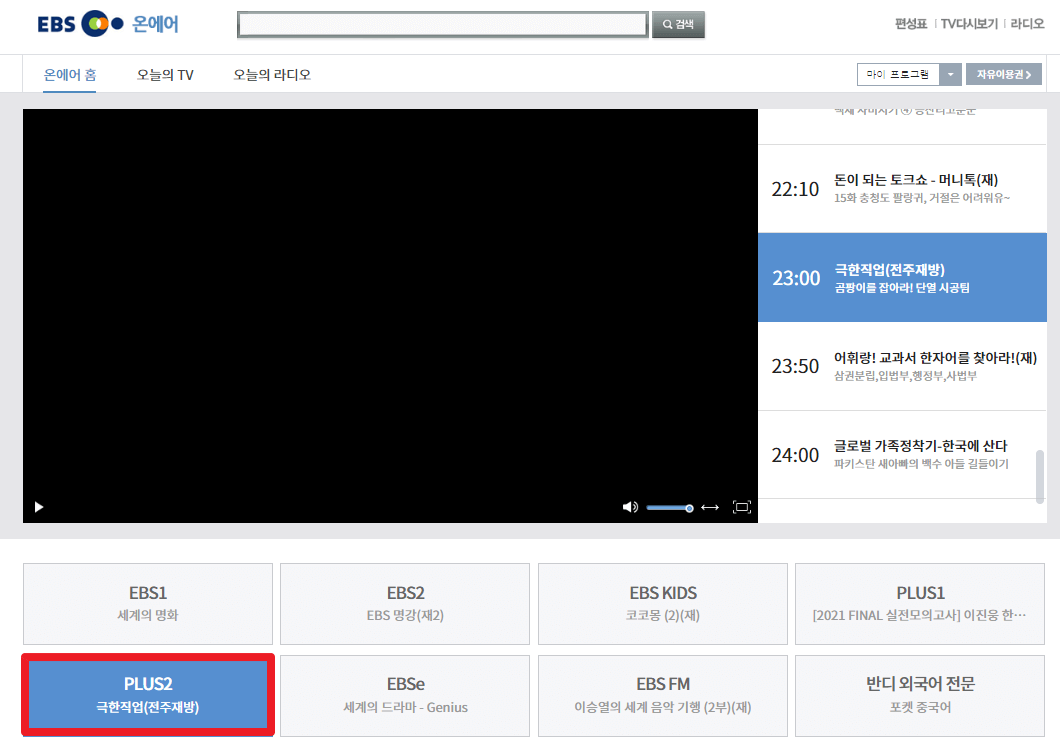Select the EBS KIDS channel tile
The height and width of the screenshot is (748, 1060).
pos(662,604)
